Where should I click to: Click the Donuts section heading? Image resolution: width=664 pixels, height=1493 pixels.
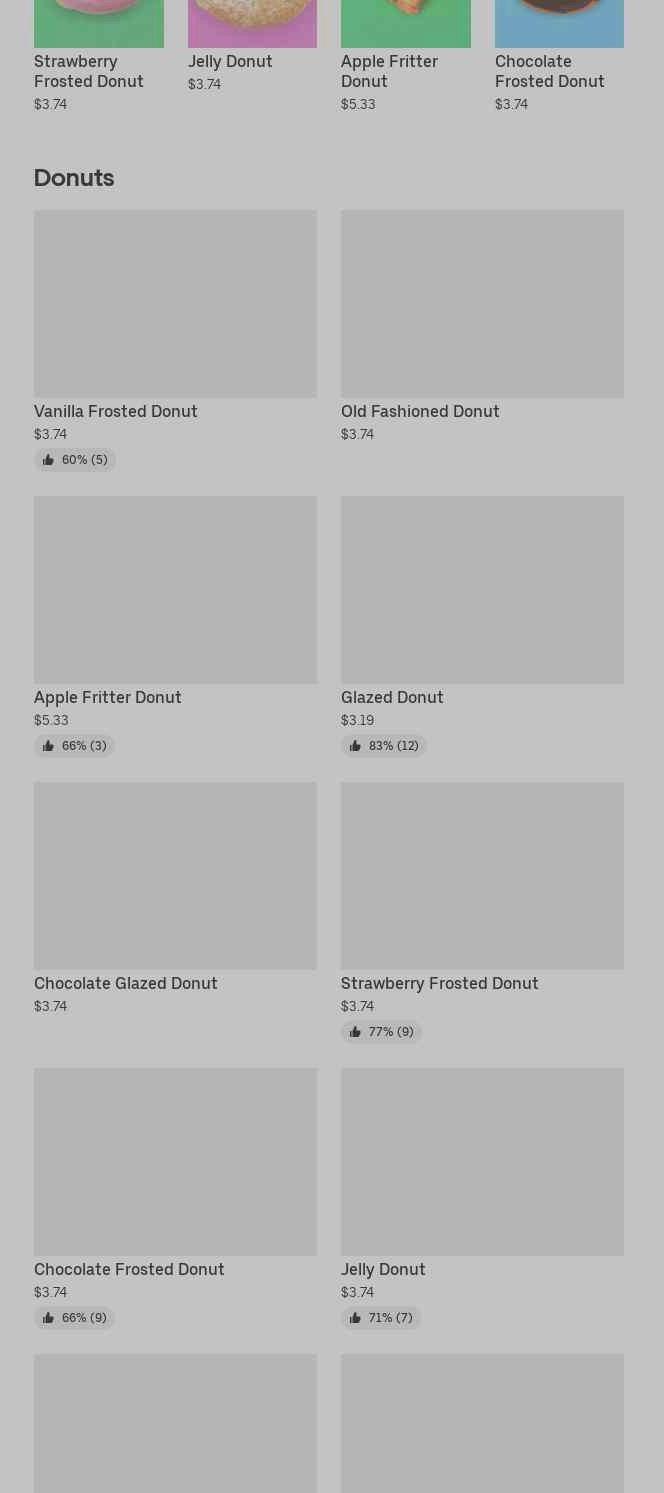74,177
